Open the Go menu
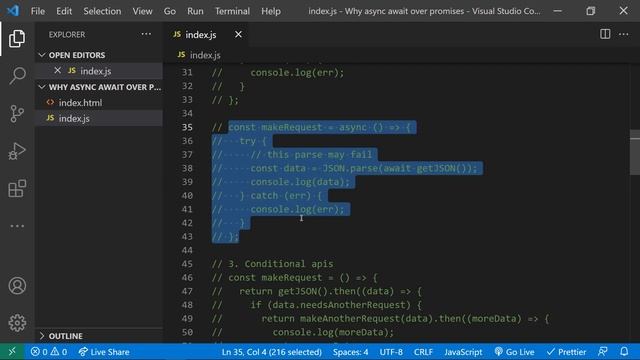The width and height of the screenshot is (640, 360). pos(169,11)
